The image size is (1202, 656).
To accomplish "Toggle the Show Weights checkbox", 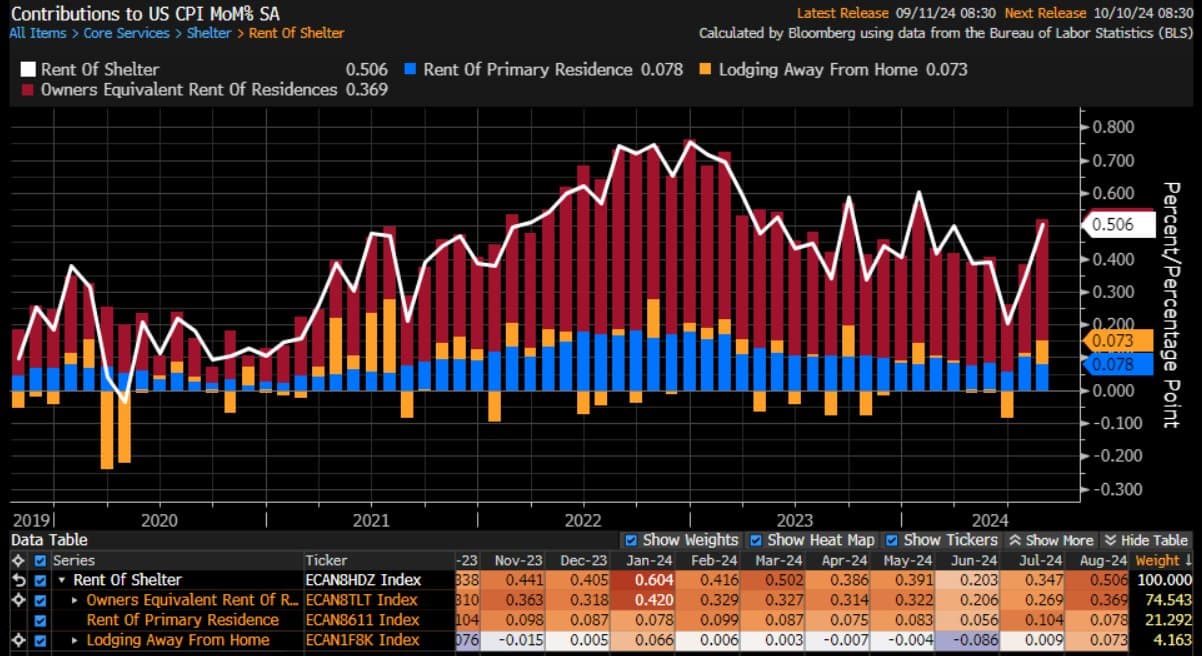I will click(x=631, y=540).
